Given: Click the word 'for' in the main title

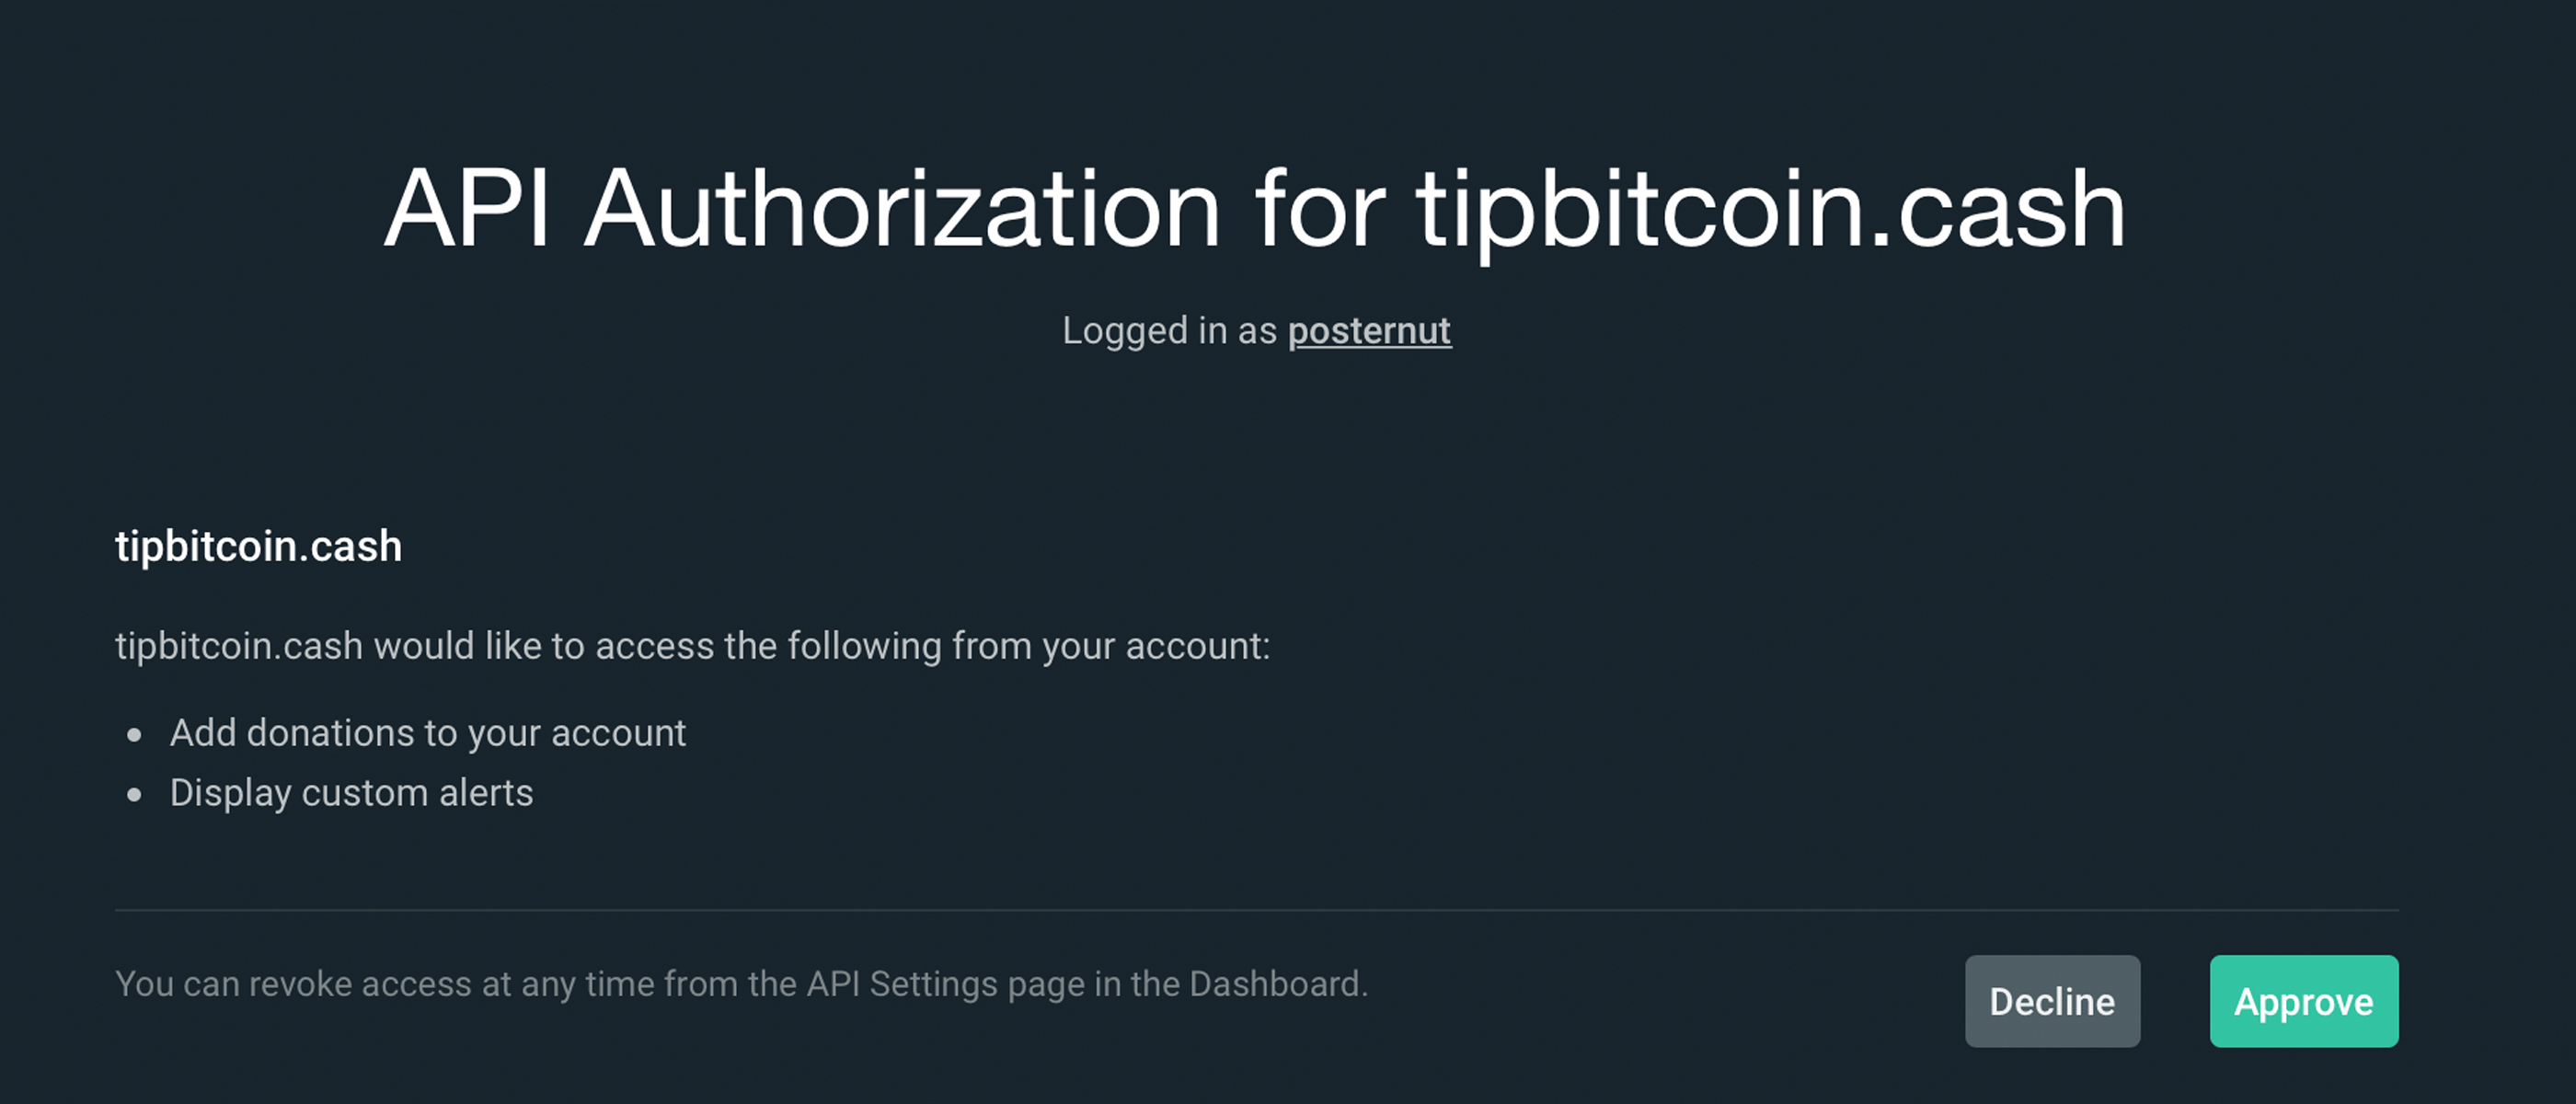Looking at the screenshot, I should (1318, 210).
